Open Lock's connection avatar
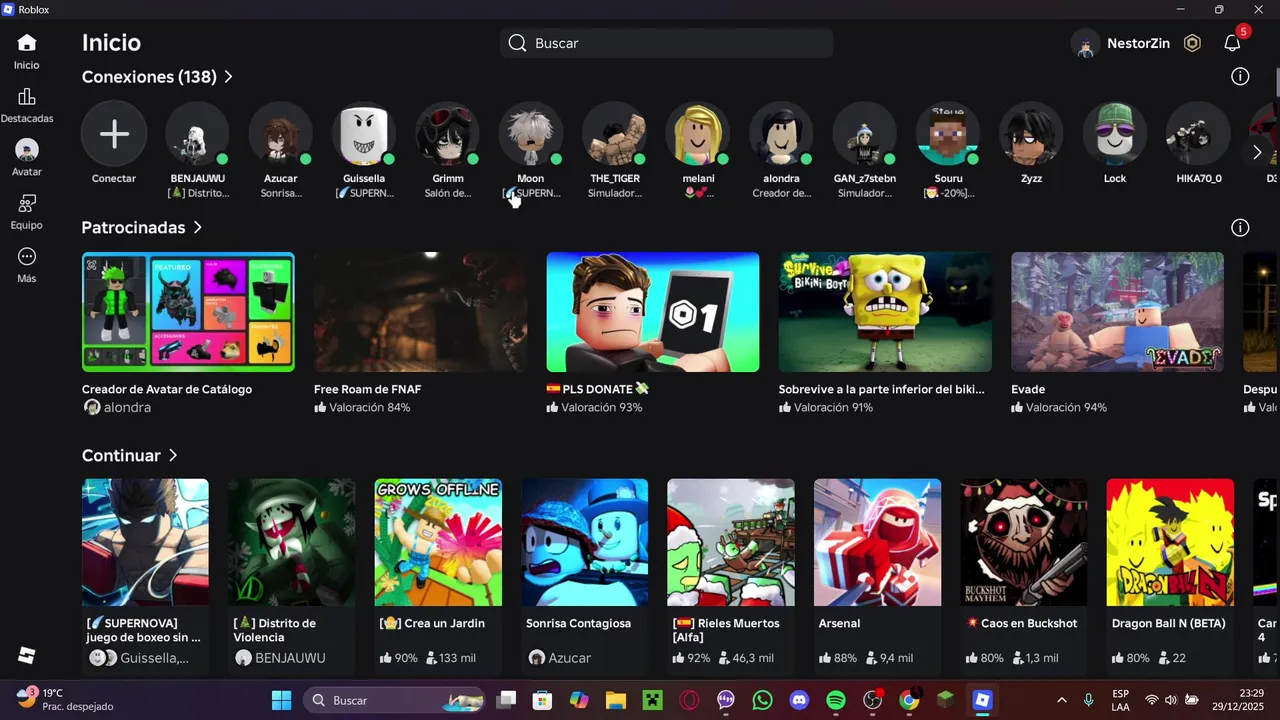 click(x=1115, y=134)
